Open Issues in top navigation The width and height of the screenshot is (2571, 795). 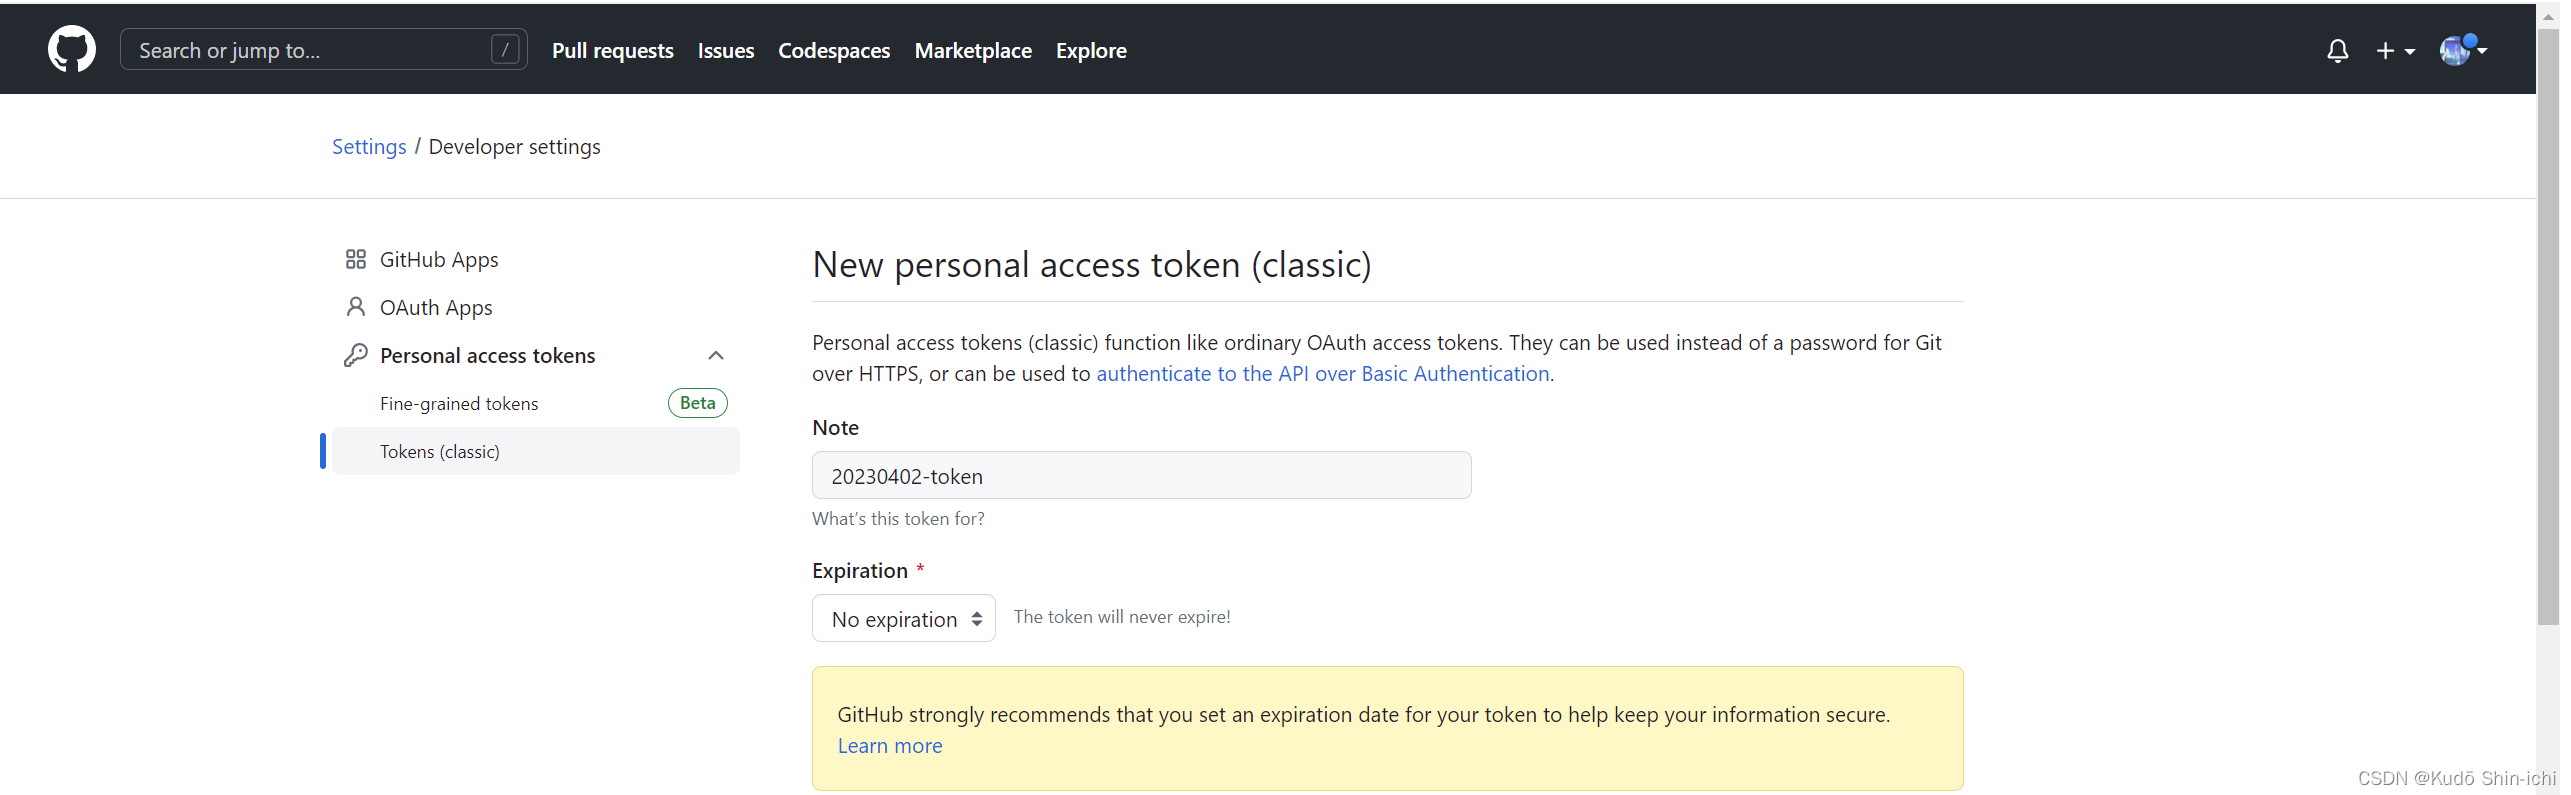(725, 50)
